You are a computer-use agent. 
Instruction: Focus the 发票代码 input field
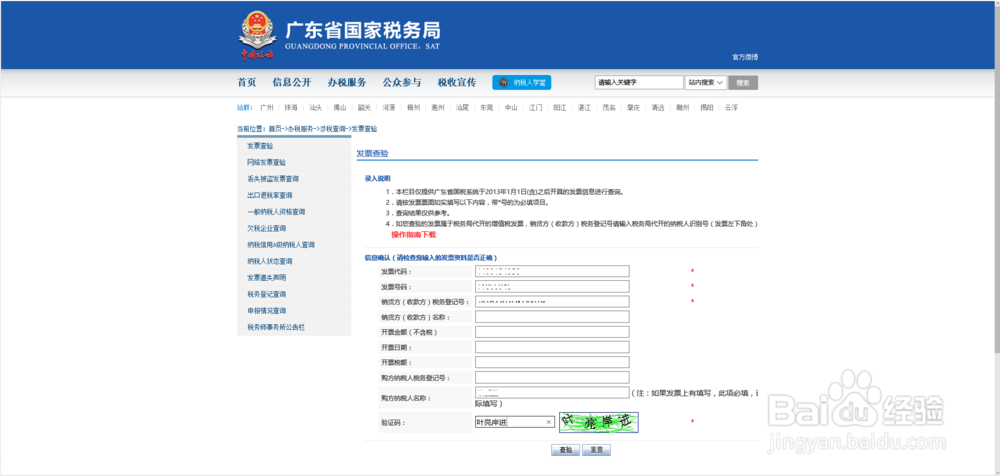point(552,271)
